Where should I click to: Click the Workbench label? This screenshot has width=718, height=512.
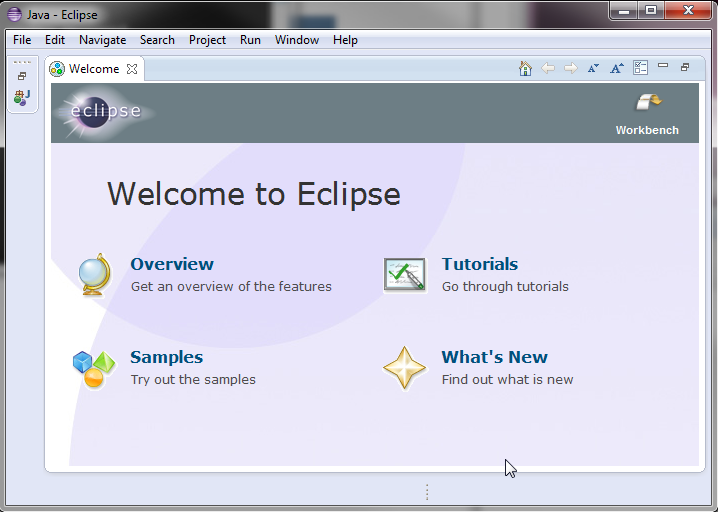point(647,130)
